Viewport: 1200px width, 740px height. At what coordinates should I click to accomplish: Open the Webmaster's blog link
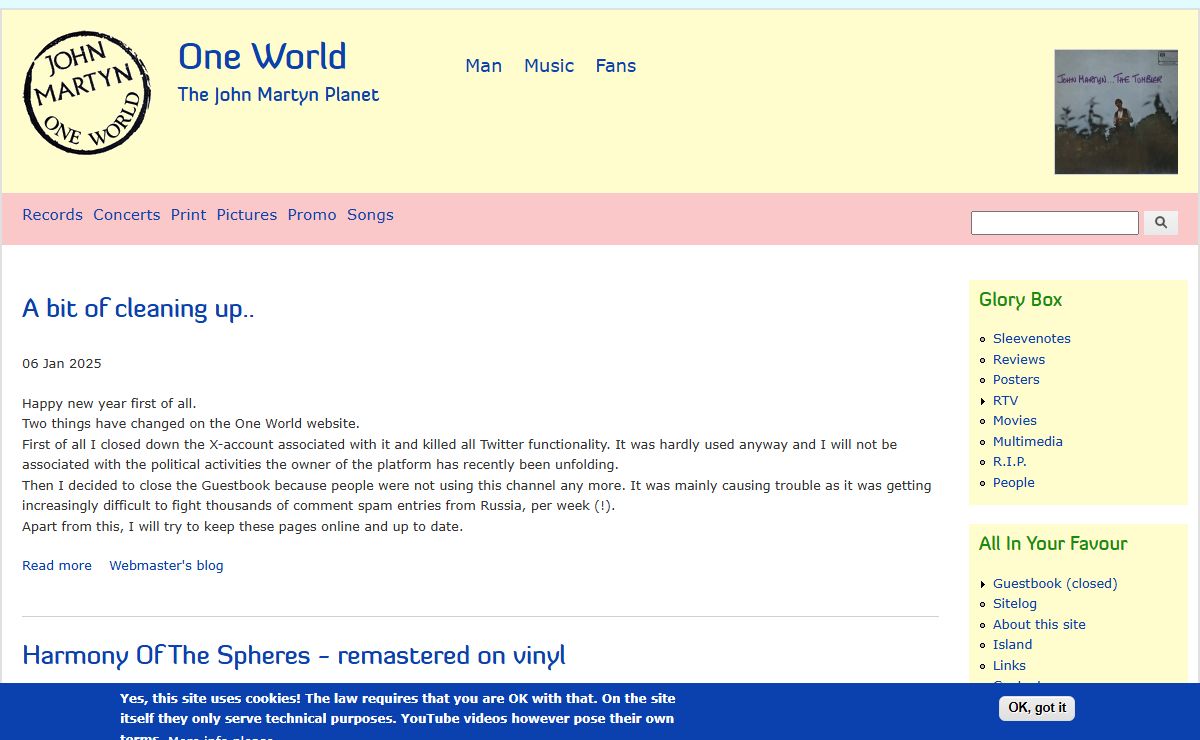(x=166, y=566)
